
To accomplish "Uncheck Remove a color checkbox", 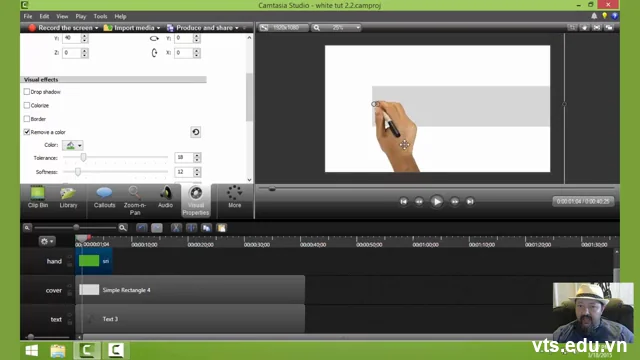I will (27, 132).
